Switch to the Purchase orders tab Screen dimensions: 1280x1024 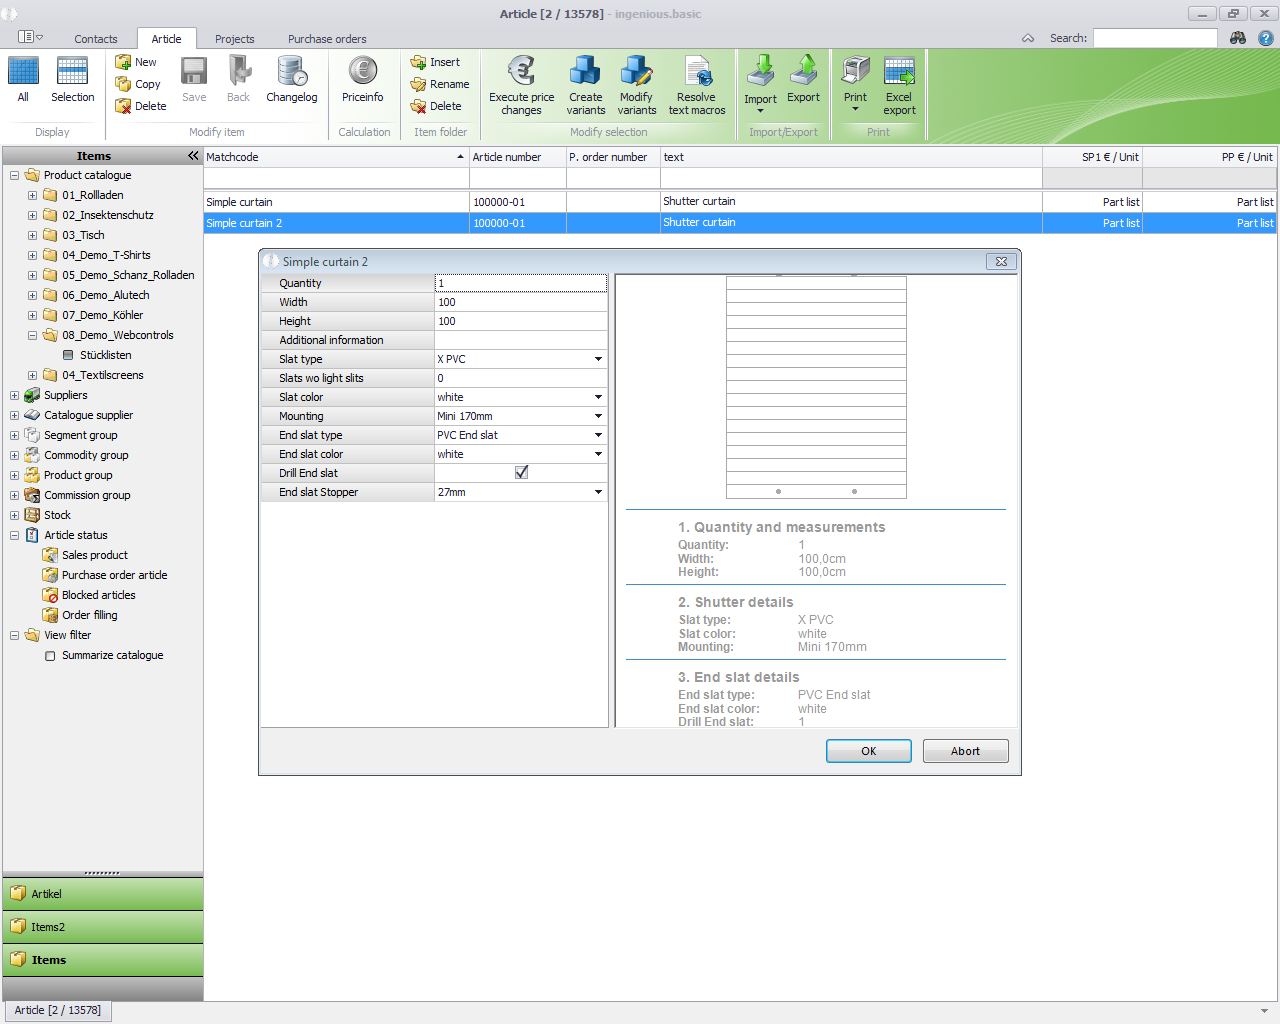tap(327, 39)
